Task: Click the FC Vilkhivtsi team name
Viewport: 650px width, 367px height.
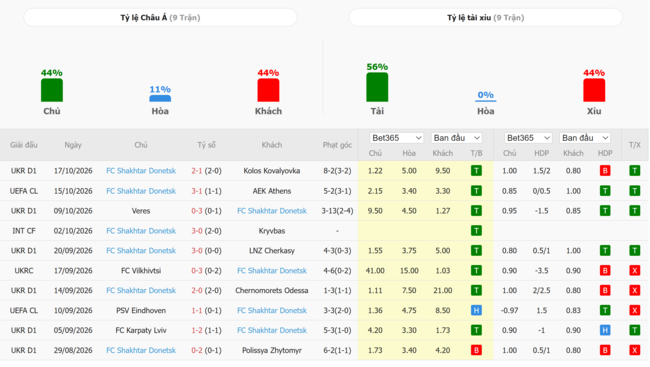Action: pos(141,270)
